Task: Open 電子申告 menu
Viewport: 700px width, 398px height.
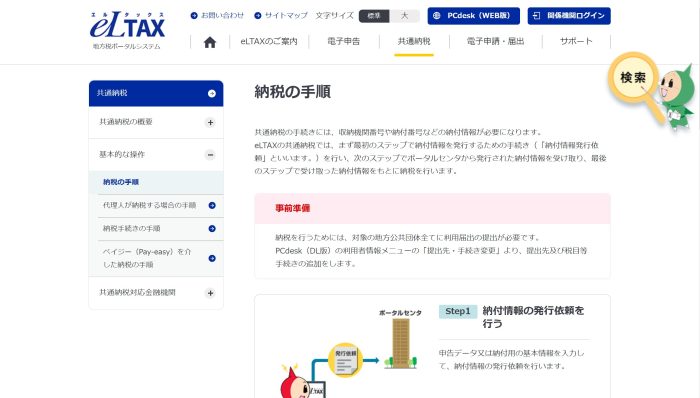Action: tap(344, 41)
